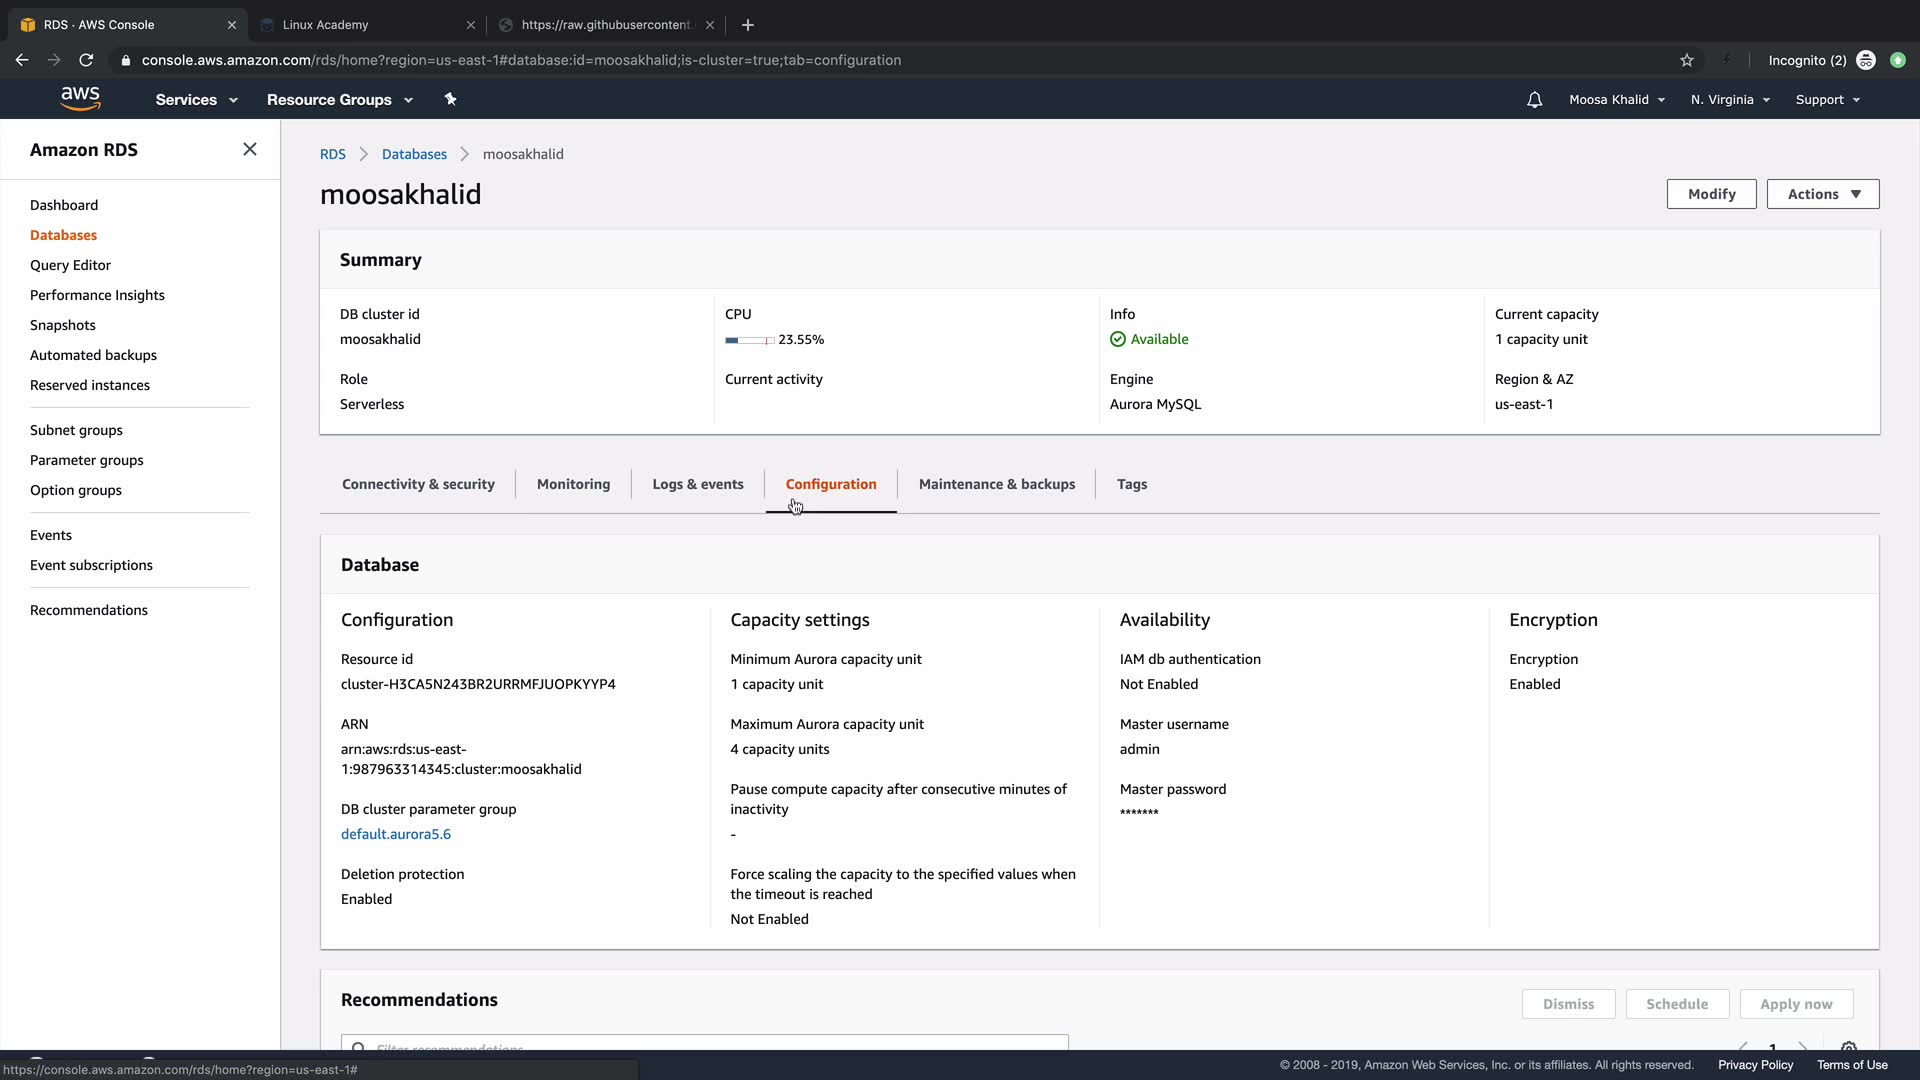
Task: Expand the Resource Groups dropdown
Action: [339, 100]
